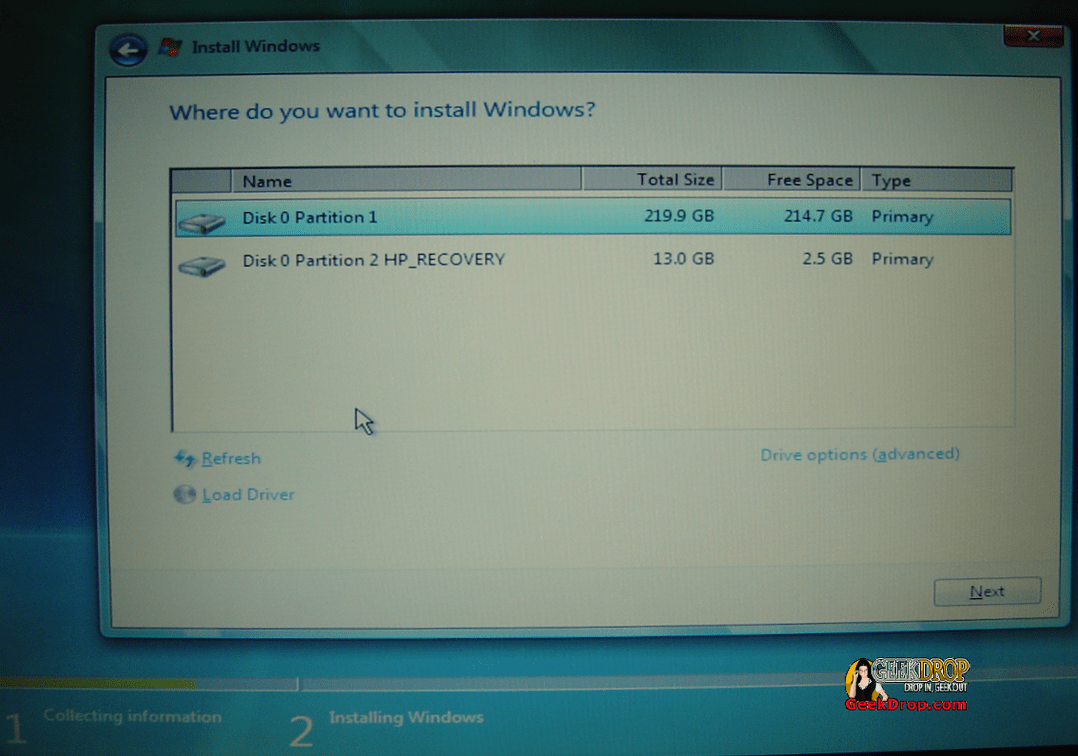Click Primary type of HP_RECOVERY partition
Viewport: 1078px width, 756px height.
[x=902, y=259]
